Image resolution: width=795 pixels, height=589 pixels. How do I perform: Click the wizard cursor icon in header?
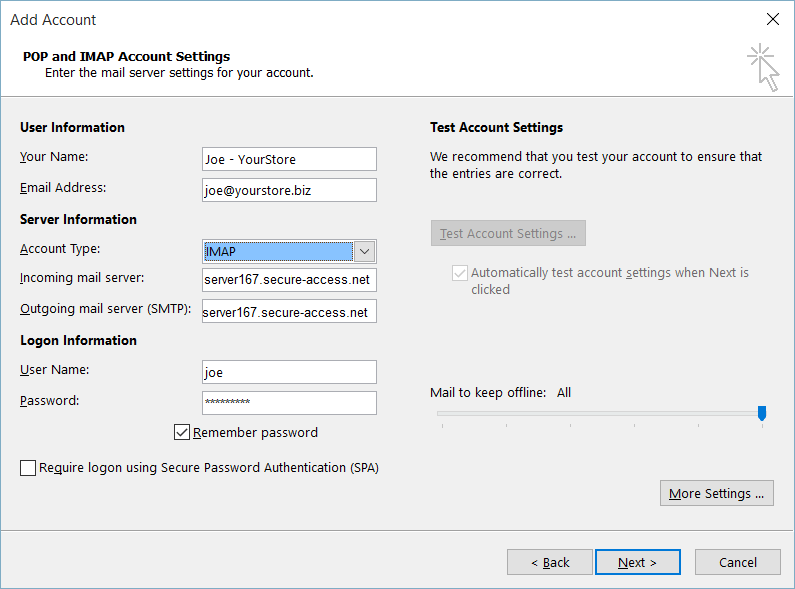[x=764, y=68]
